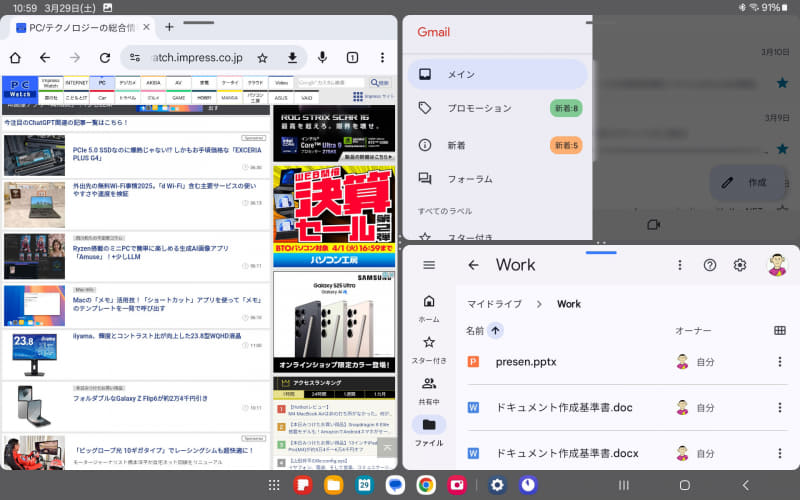Open Chrome tab switcher

pyautogui.click(x=352, y=58)
